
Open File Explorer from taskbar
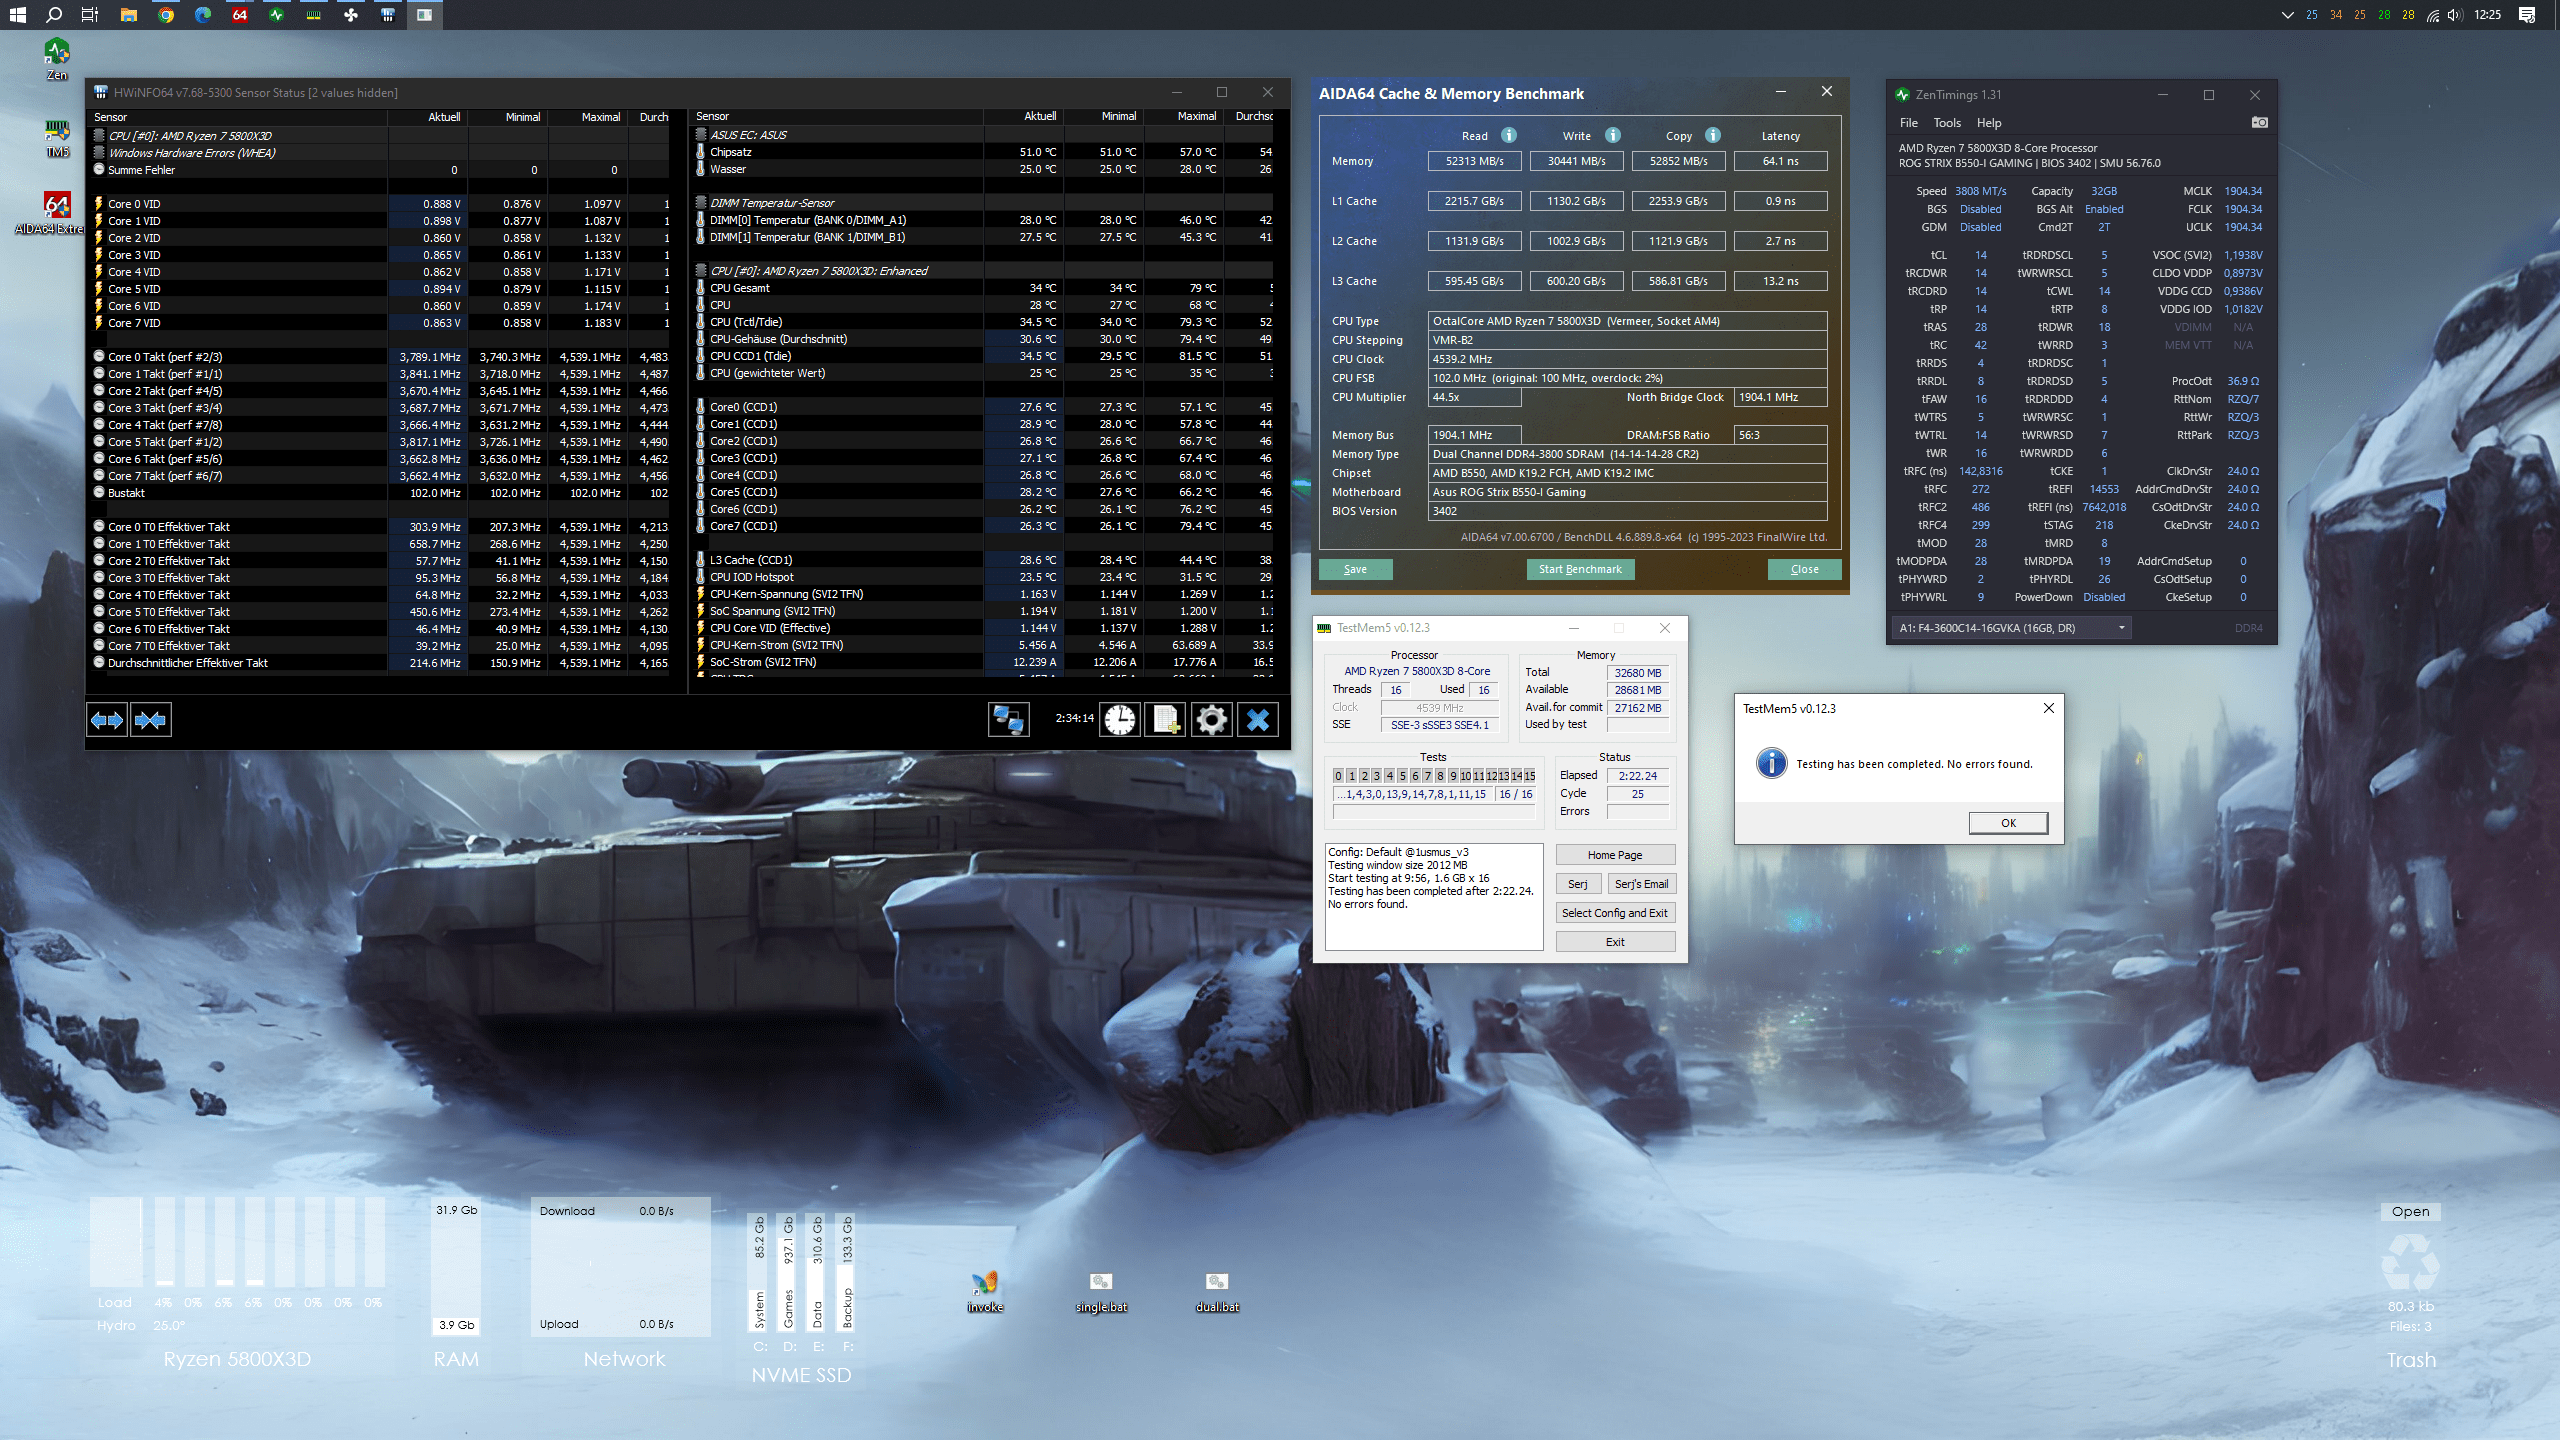128,15
